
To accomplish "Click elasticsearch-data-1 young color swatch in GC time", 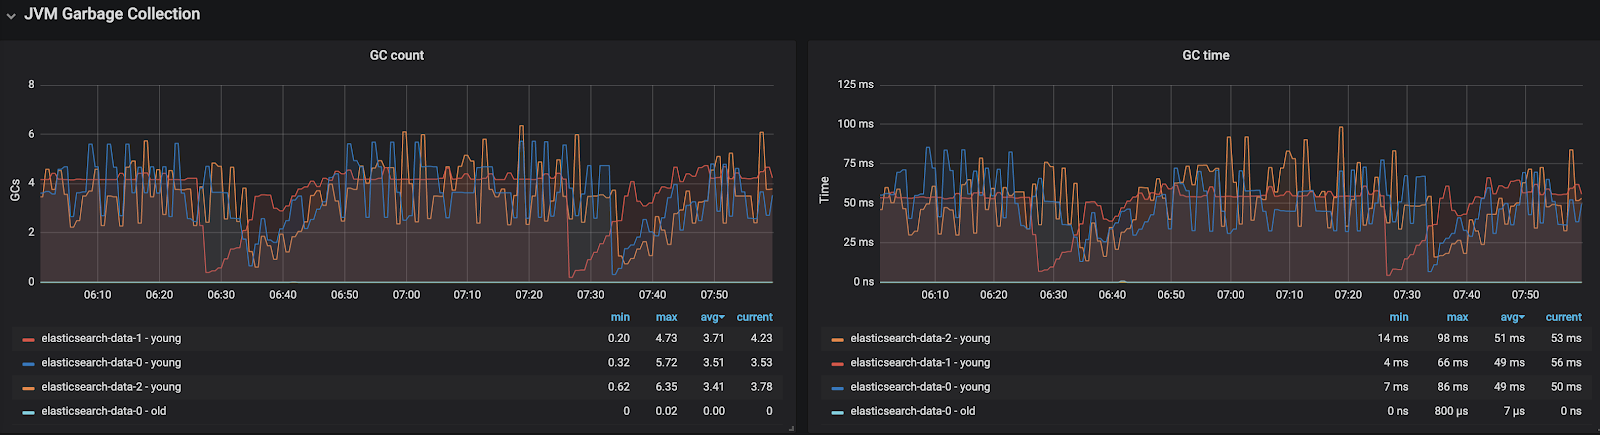I will pyautogui.click(x=837, y=363).
